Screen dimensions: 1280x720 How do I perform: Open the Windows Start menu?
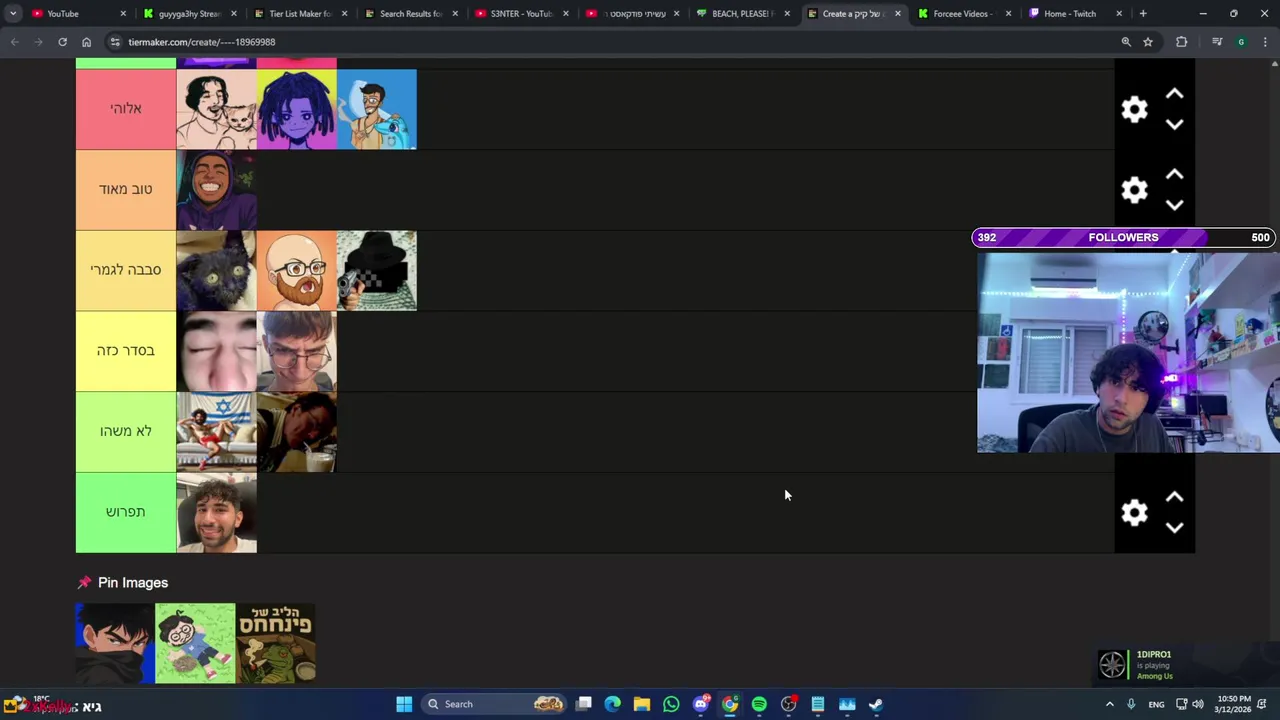(x=404, y=704)
